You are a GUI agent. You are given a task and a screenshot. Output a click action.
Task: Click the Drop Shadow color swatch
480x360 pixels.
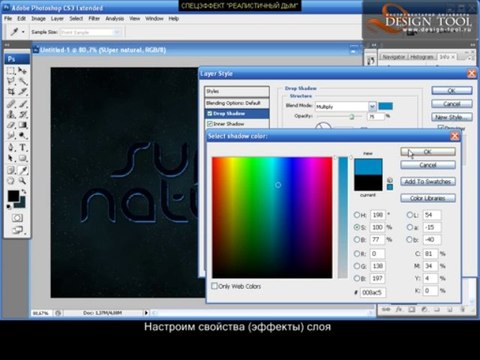coord(386,106)
